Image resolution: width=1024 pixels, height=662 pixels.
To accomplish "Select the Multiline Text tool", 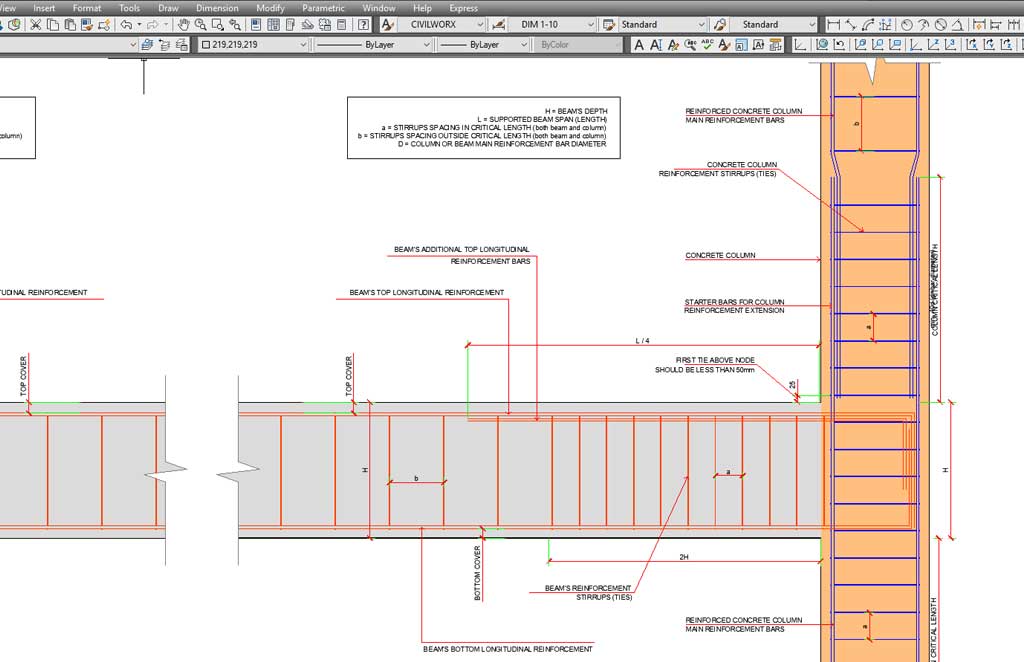I will [x=639, y=44].
